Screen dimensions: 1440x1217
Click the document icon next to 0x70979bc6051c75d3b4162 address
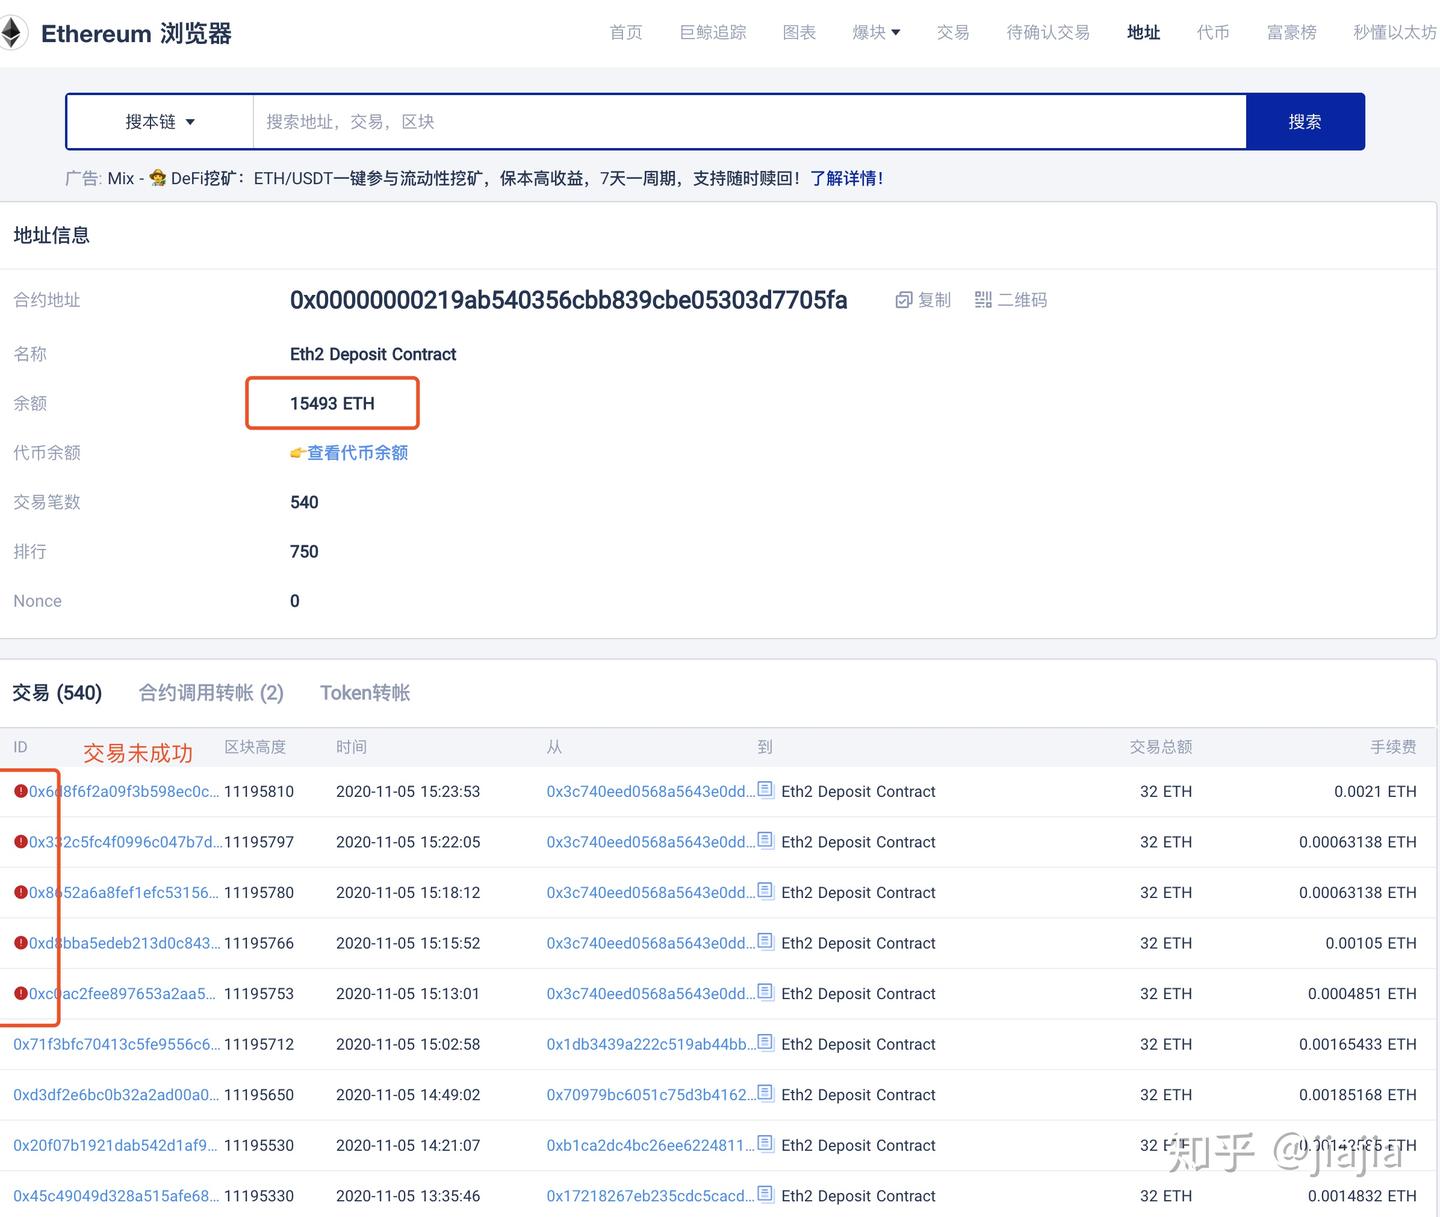(x=765, y=1092)
